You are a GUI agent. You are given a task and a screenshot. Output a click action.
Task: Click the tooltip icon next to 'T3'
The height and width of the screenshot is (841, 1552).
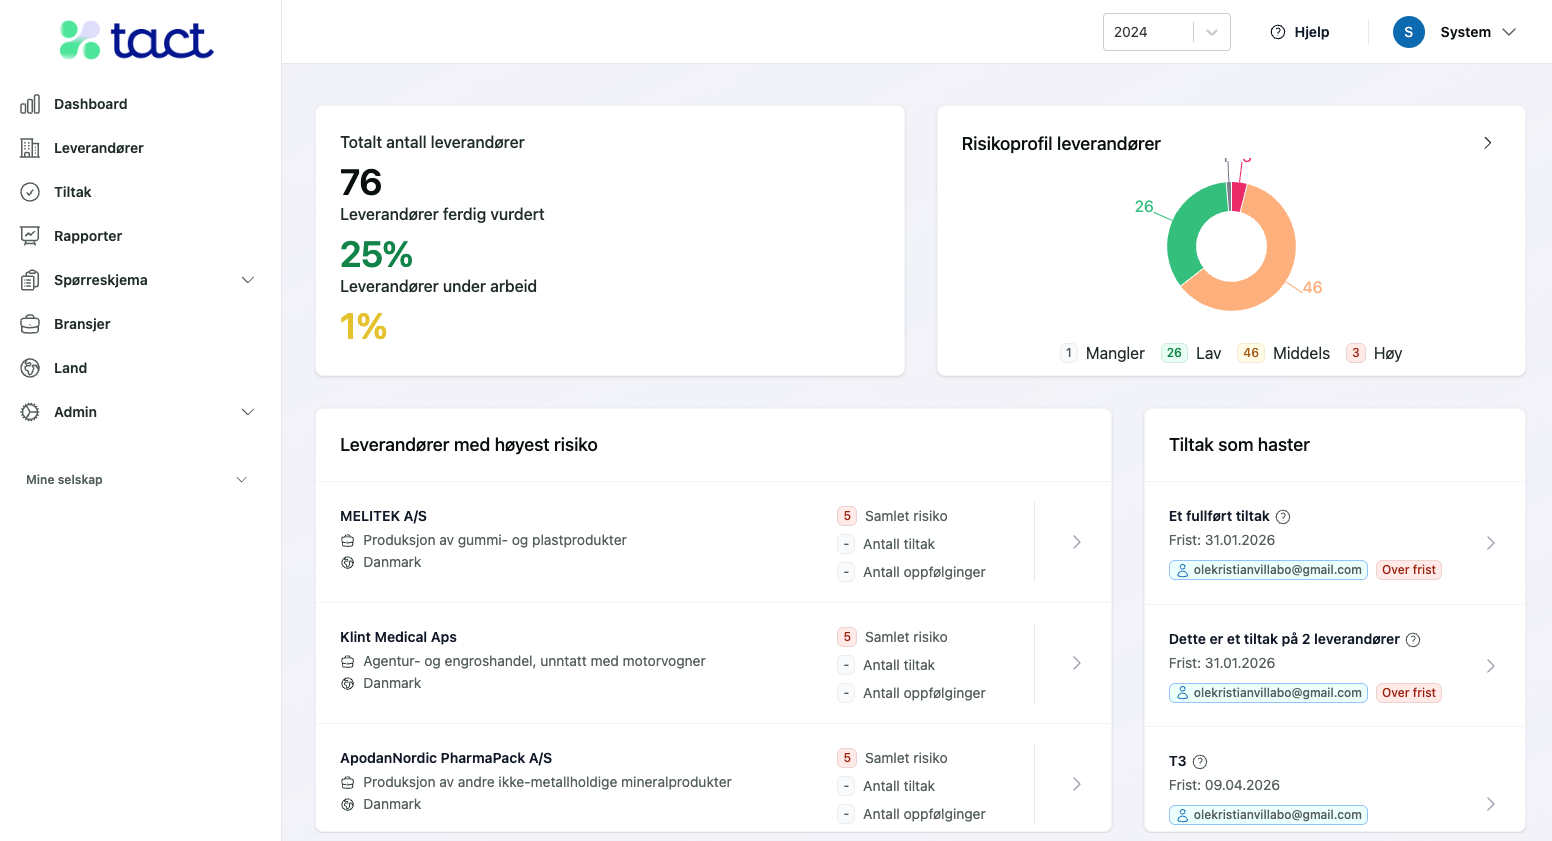[x=1200, y=761]
